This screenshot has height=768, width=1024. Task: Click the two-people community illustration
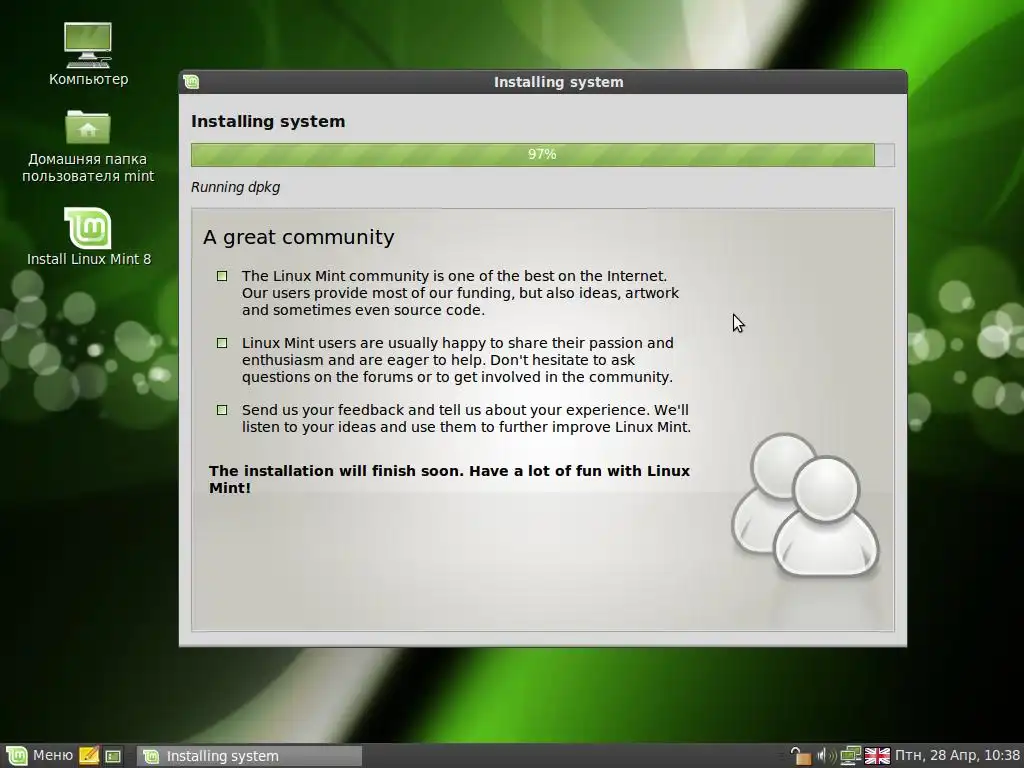pos(805,505)
